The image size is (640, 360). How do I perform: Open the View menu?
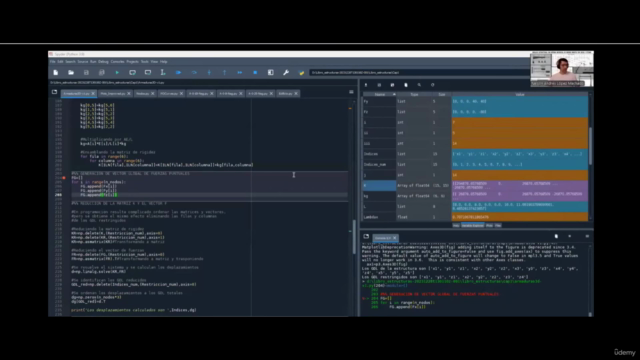[154, 62]
